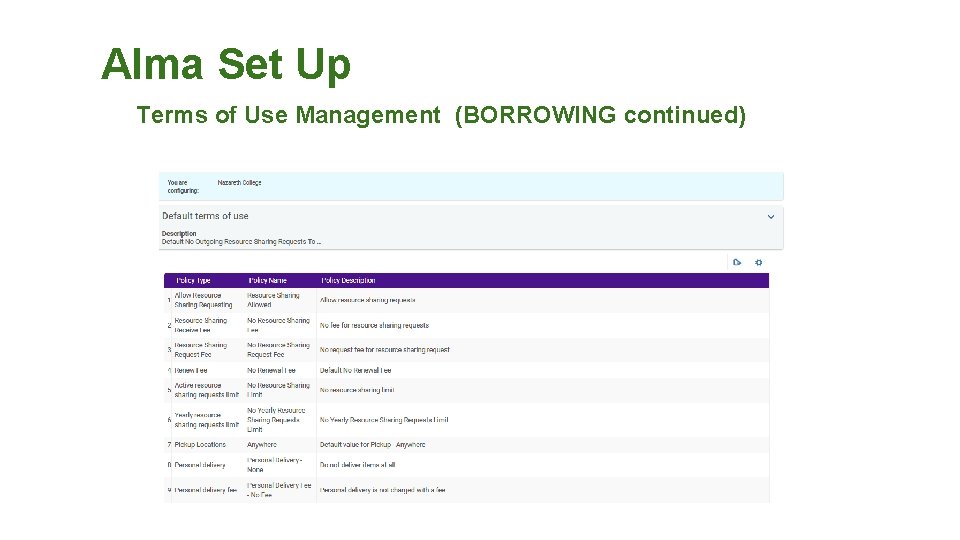The width and height of the screenshot is (960, 540).
Task: Open the table settings gear icon
Action: [x=759, y=262]
